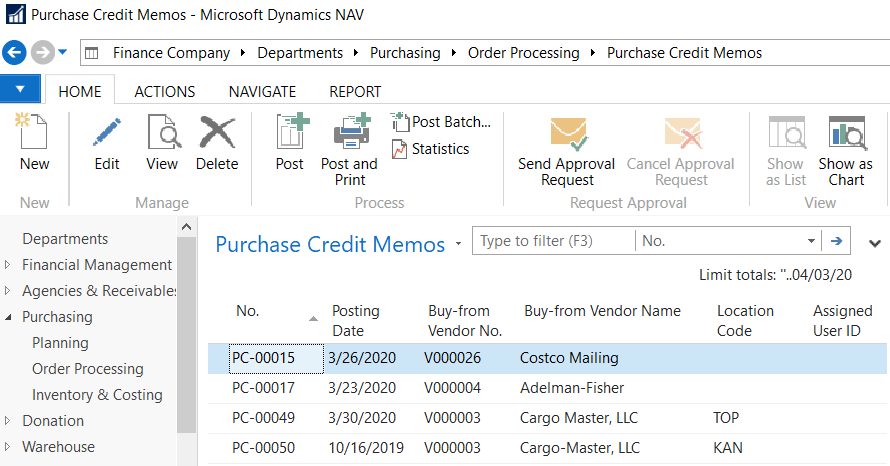Click the New document icon
890x466 pixels.
click(x=34, y=134)
